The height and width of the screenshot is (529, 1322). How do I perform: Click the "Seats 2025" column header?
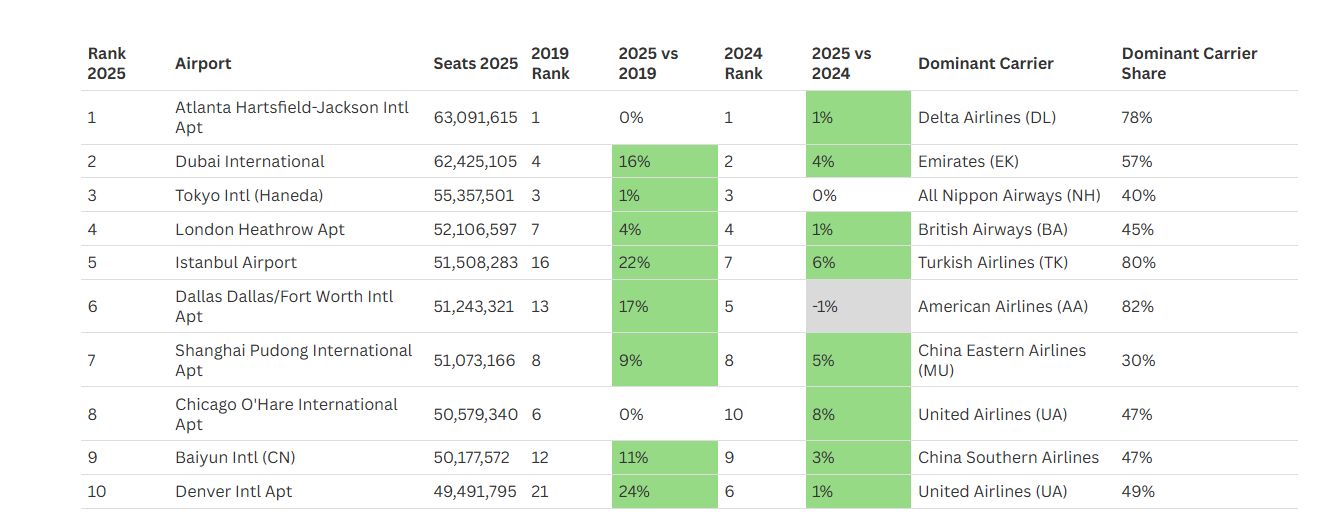pyautogui.click(x=475, y=63)
